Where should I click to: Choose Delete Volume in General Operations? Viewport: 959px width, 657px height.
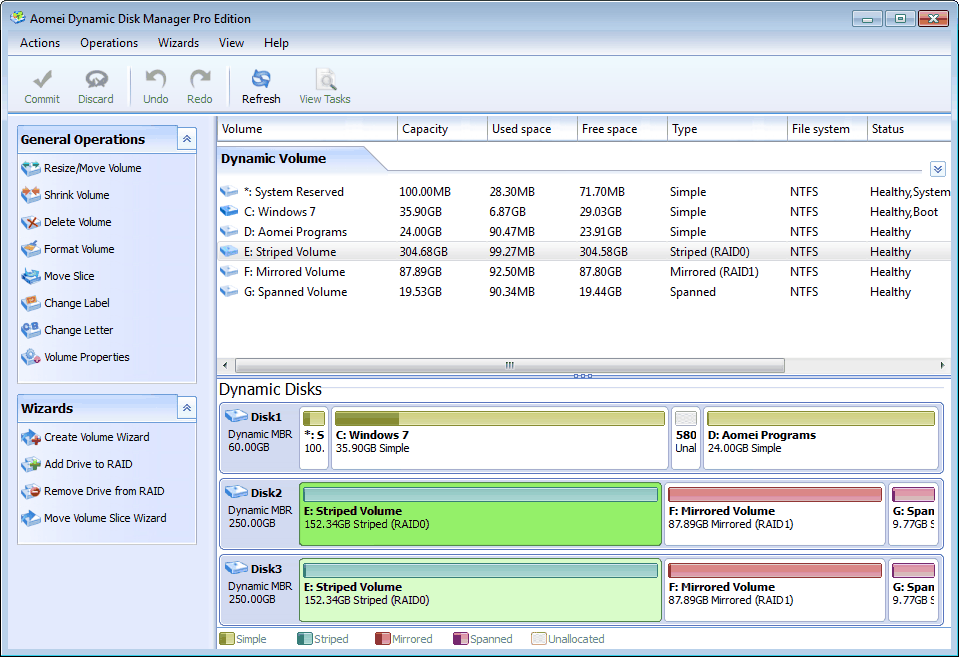[x=77, y=222]
